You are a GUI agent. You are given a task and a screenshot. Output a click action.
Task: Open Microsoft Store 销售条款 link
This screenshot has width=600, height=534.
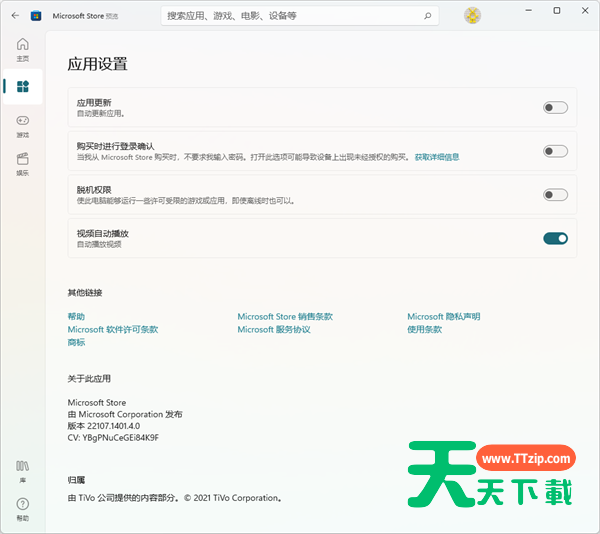tap(285, 316)
